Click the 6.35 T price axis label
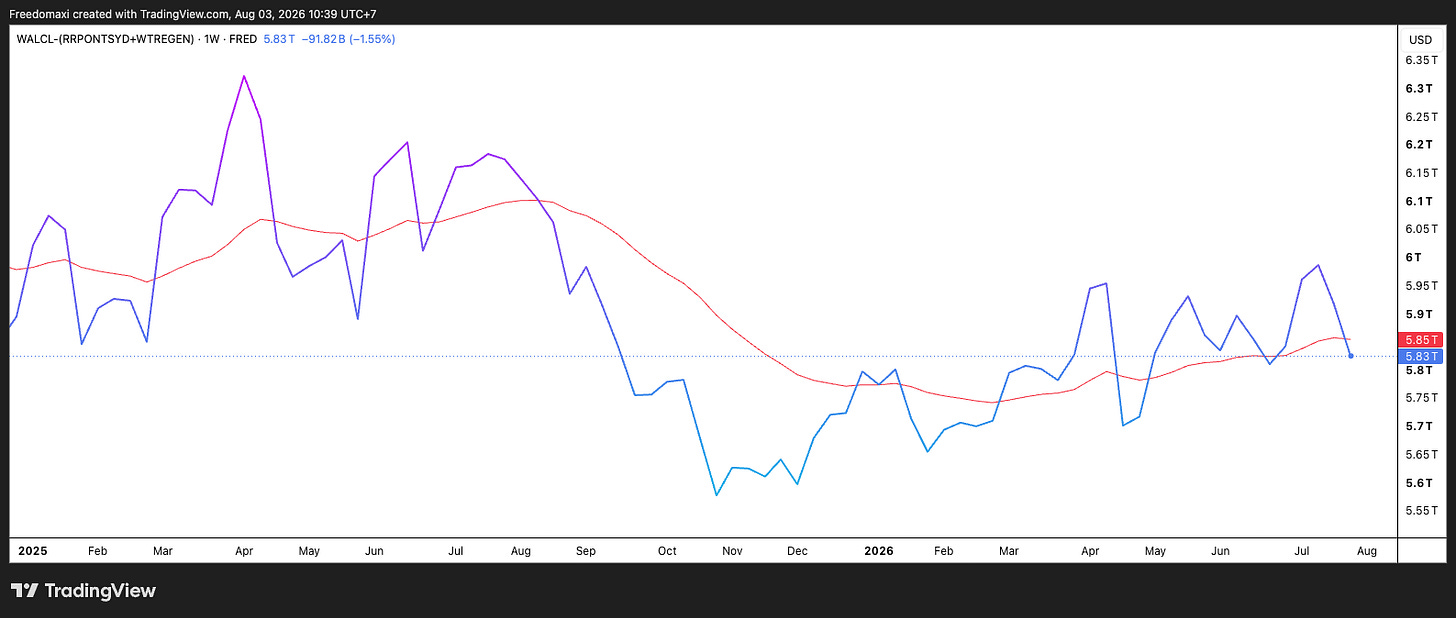 (1420, 60)
